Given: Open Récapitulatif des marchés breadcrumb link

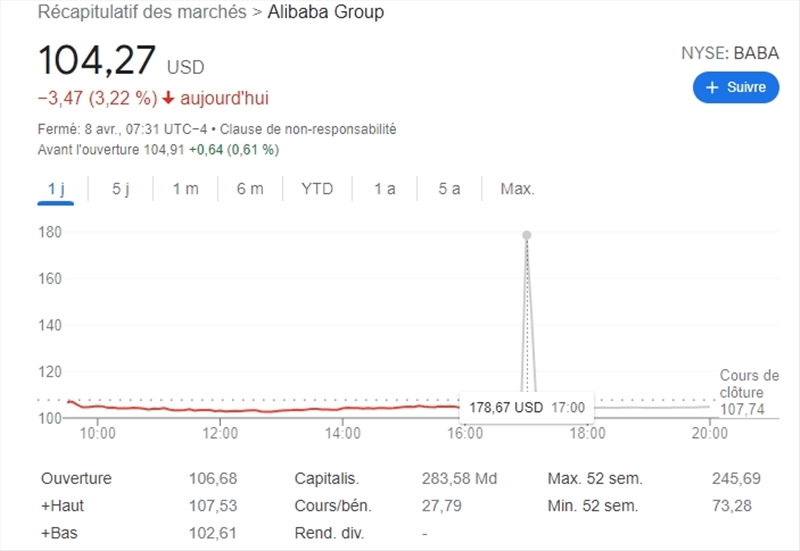Looking at the screenshot, I should (x=141, y=13).
